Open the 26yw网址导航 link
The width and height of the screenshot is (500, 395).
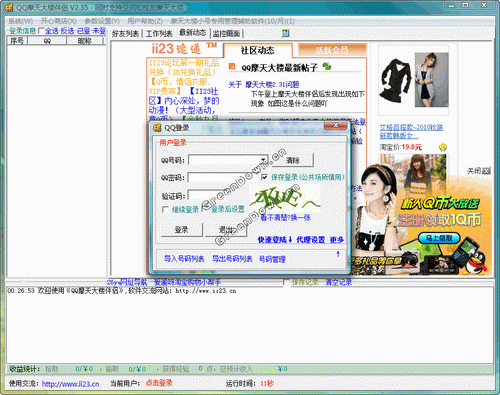coord(127,282)
